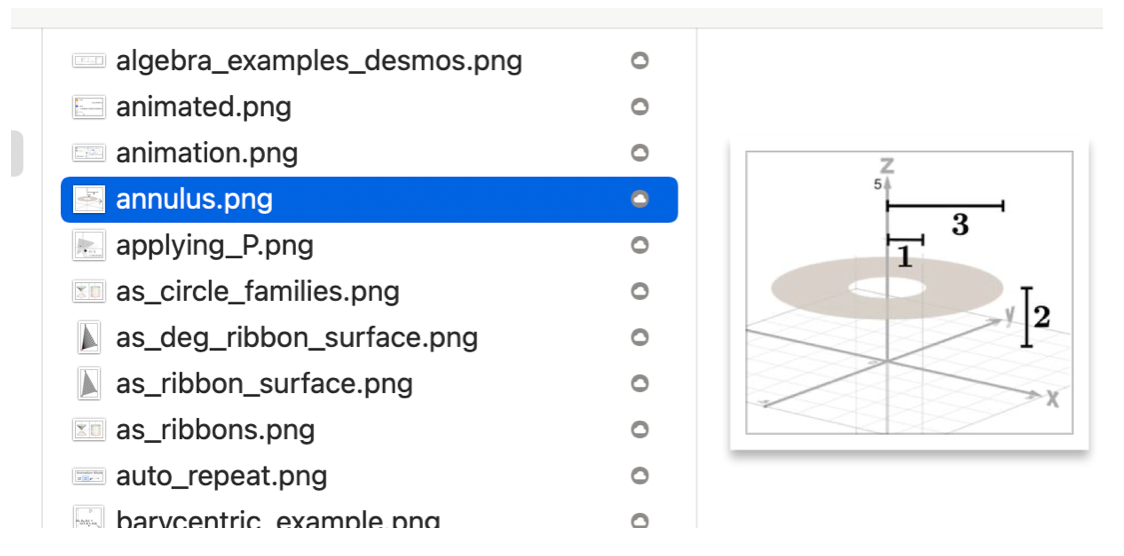Viewport: 1124px width, 556px height.
Task: Click cloud icon beside algebra_examples_desmos.png
Action: click(x=640, y=61)
